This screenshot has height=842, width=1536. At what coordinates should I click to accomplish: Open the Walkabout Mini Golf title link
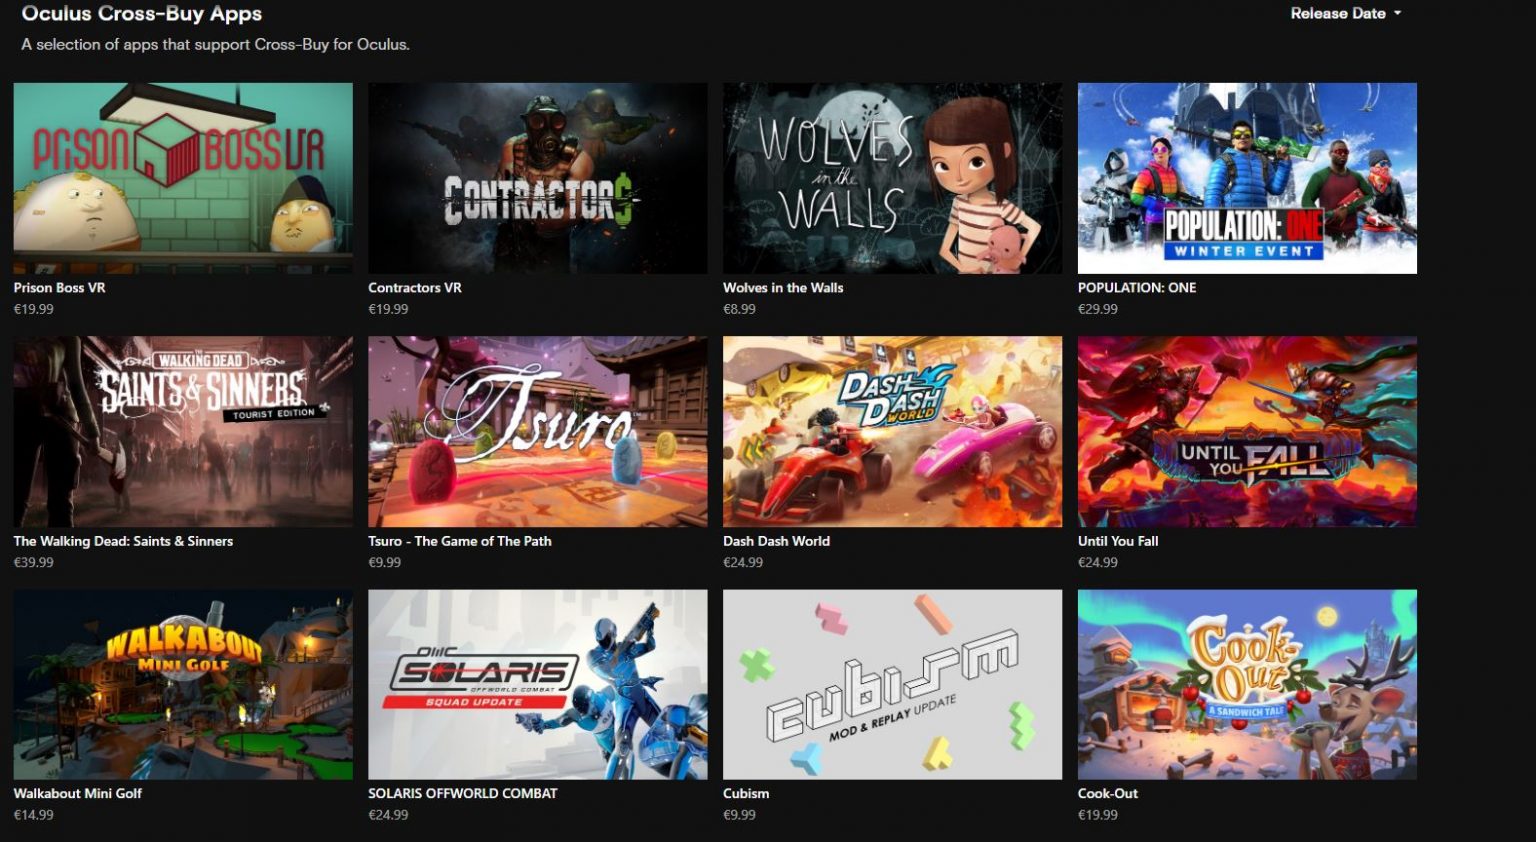point(78,793)
